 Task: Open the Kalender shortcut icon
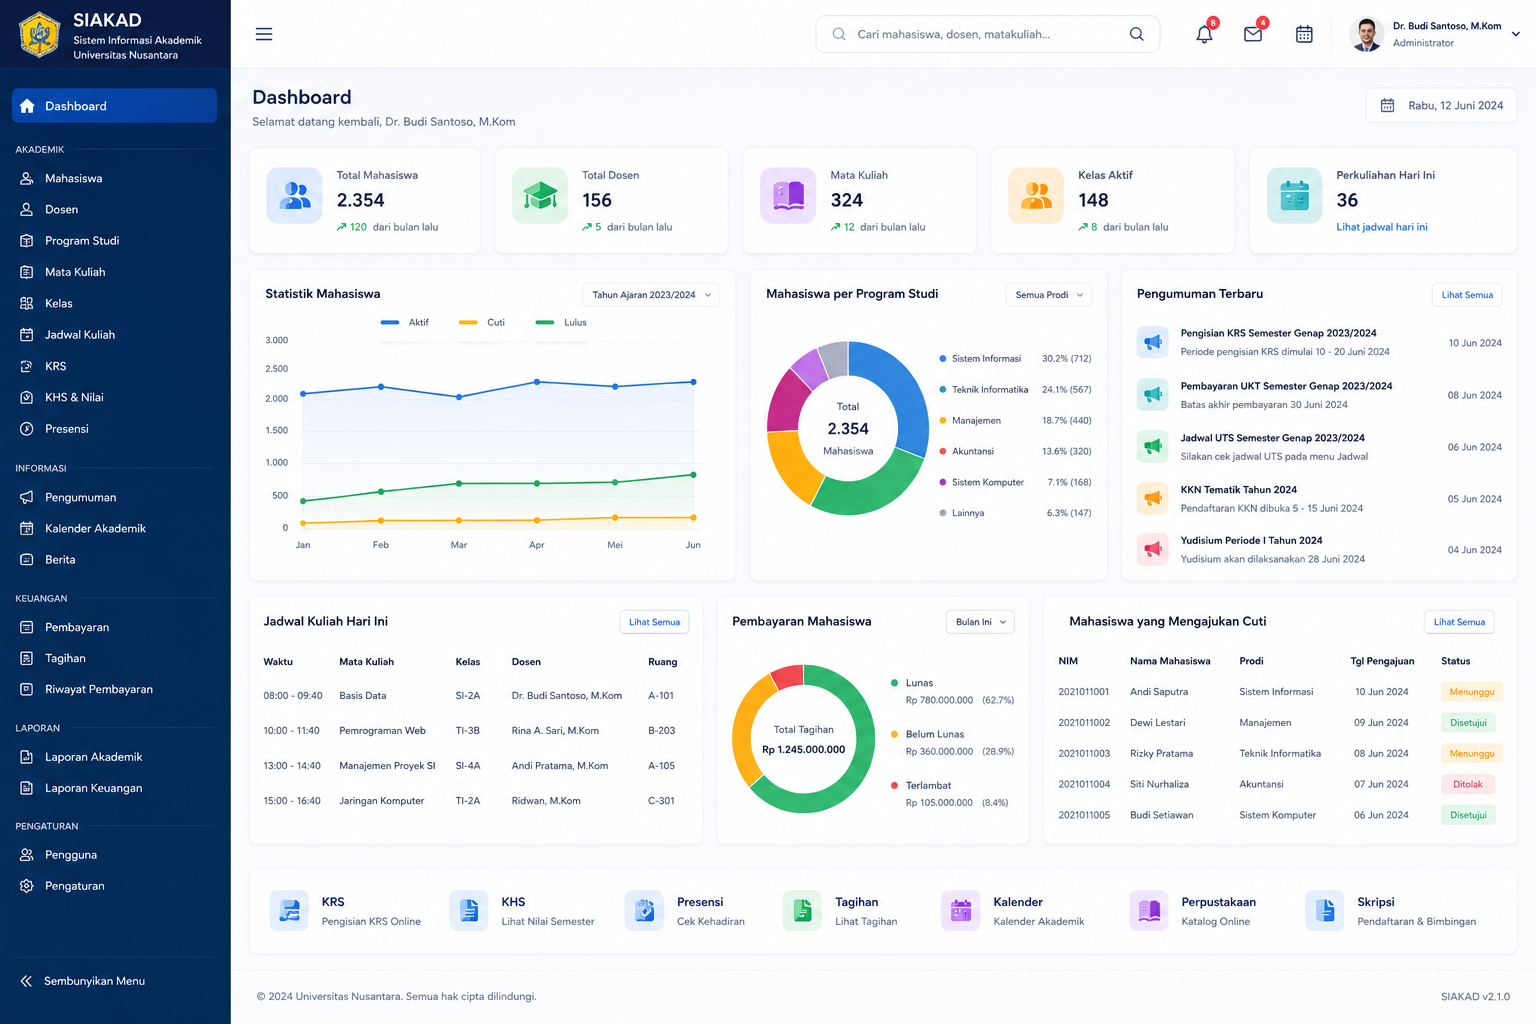point(960,910)
